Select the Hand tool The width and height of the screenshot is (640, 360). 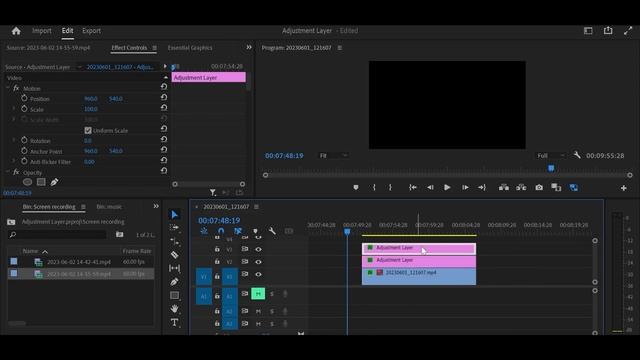tap(174, 309)
